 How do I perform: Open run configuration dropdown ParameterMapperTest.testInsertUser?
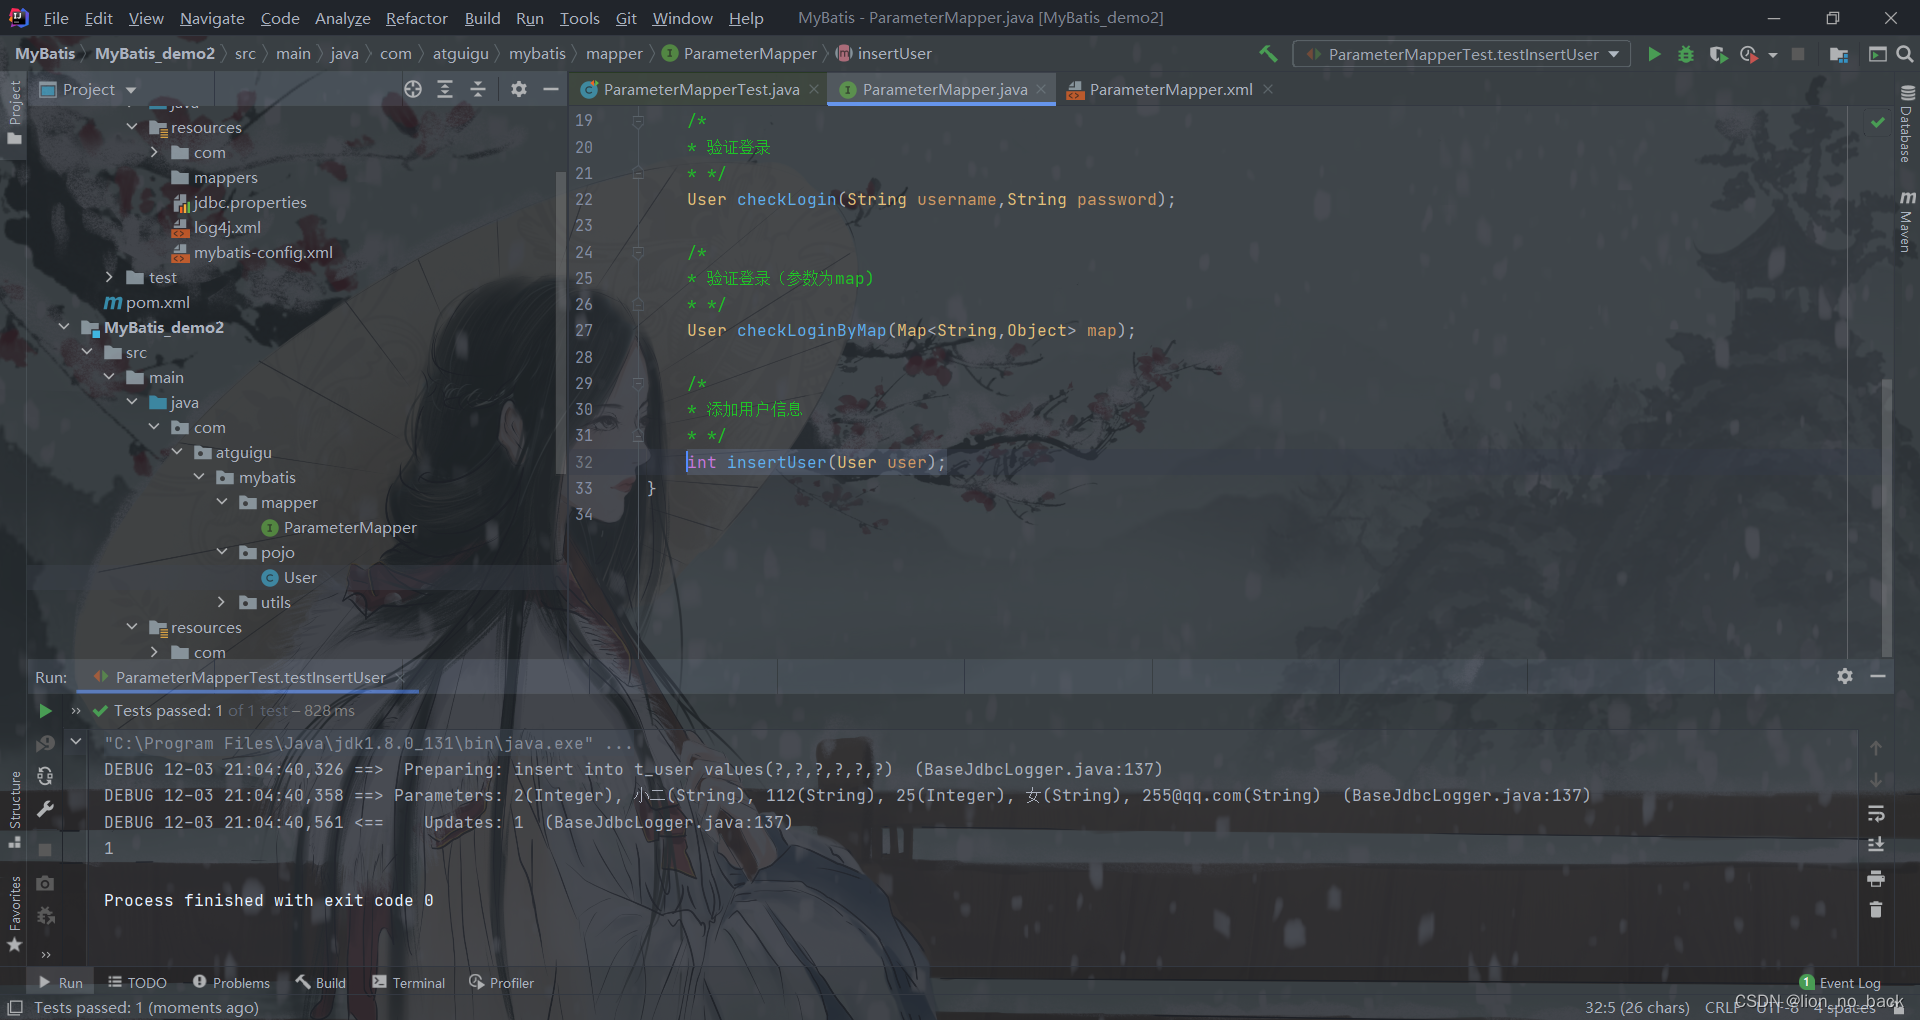(1462, 54)
